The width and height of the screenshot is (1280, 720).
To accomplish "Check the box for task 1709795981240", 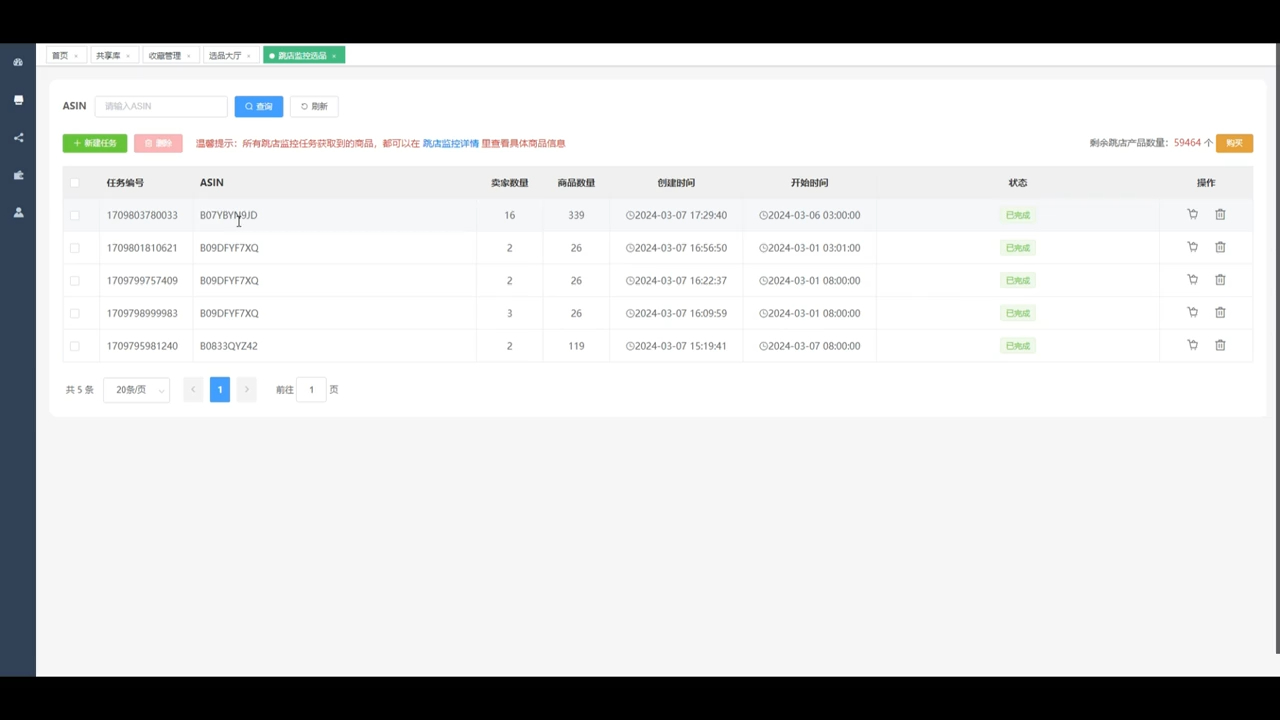I will tap(74, 346).
